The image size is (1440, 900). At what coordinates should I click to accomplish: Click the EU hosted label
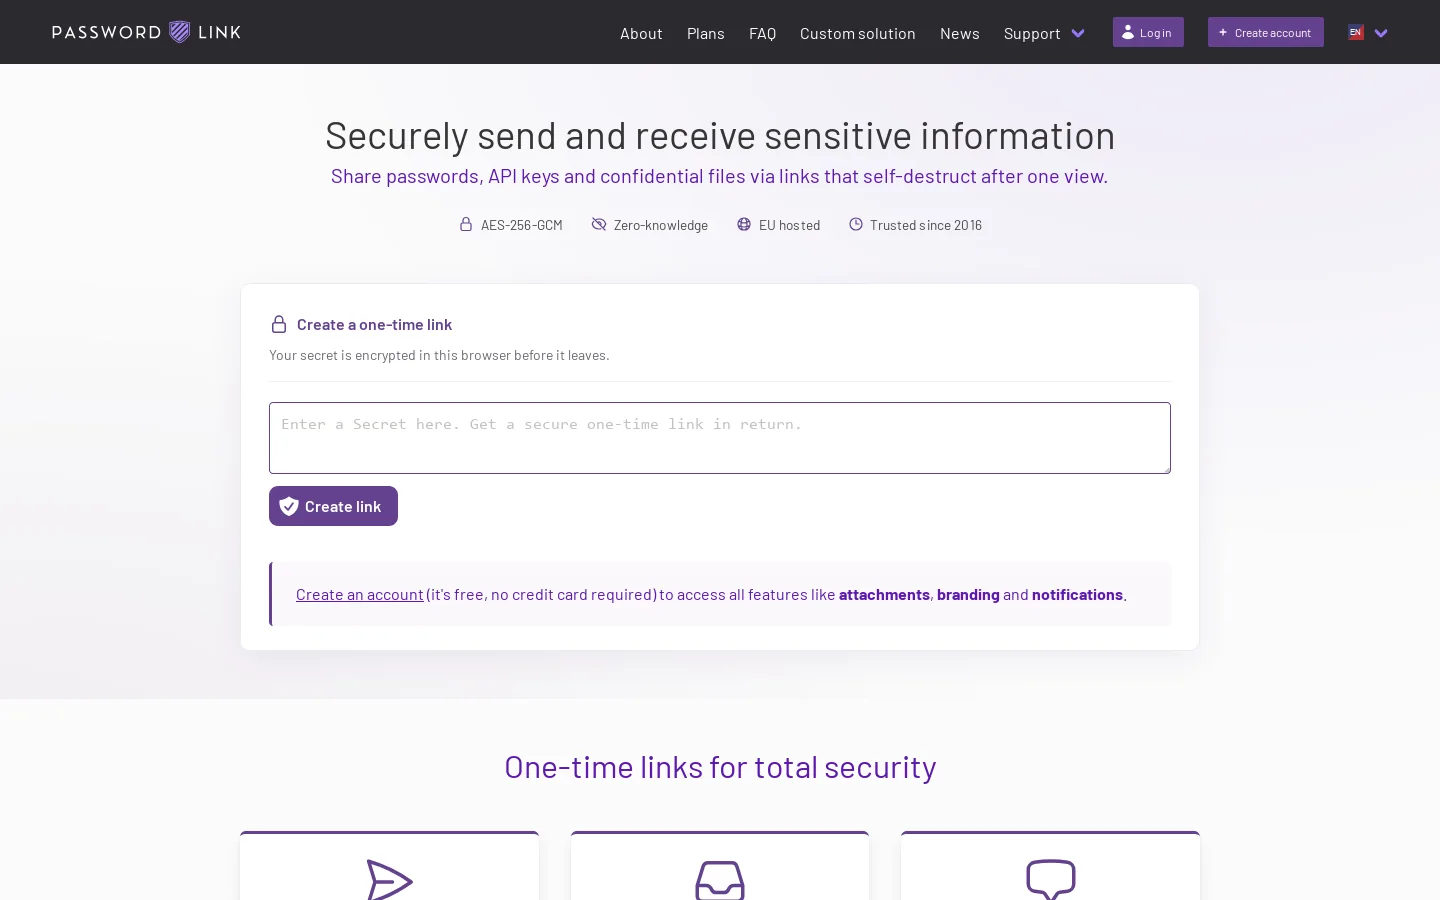click(x=789, y=225)
